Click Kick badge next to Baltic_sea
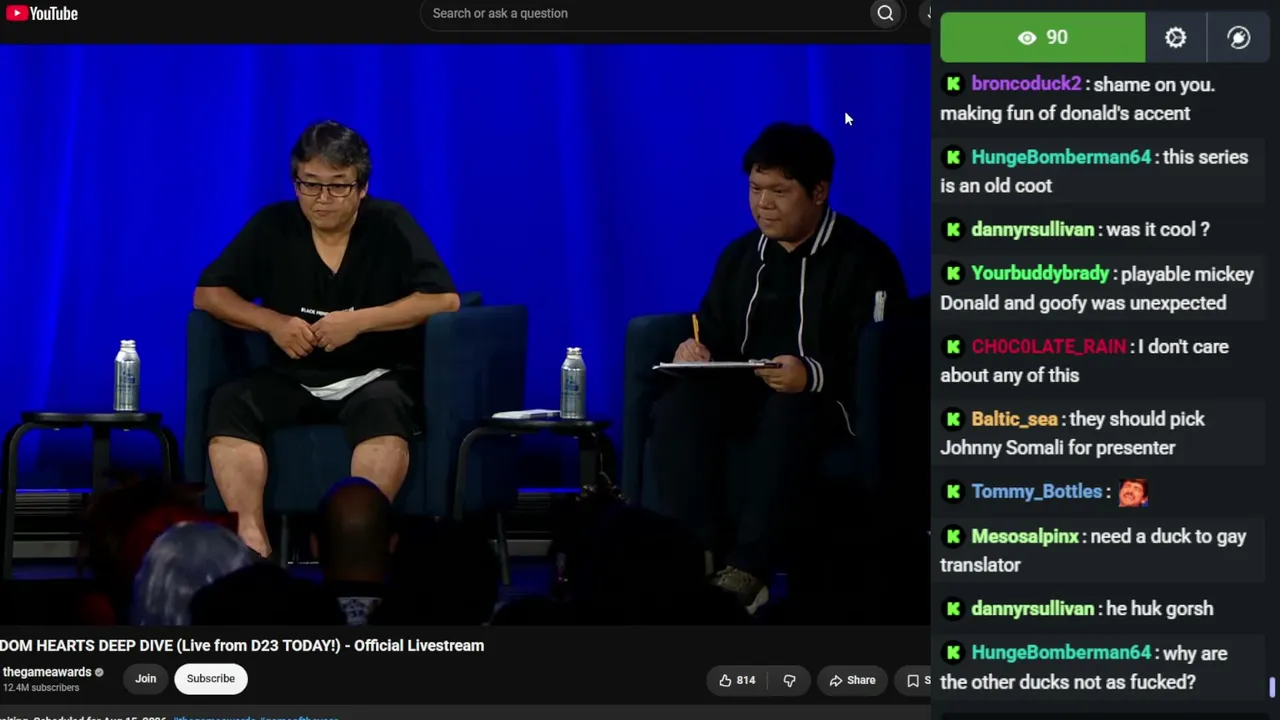 coord(953,419)
